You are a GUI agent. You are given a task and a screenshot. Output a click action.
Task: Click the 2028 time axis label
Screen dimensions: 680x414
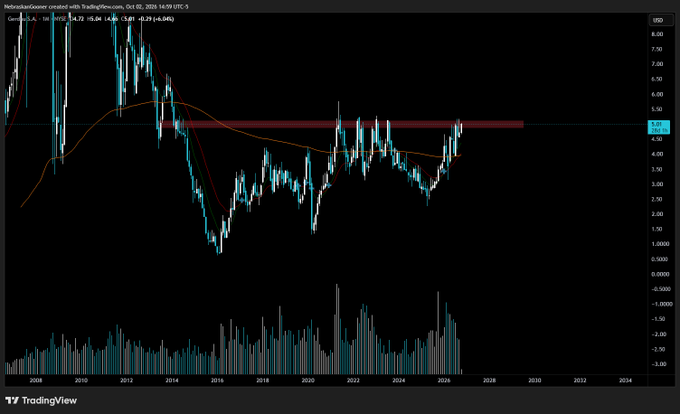(x=489, y=381)
